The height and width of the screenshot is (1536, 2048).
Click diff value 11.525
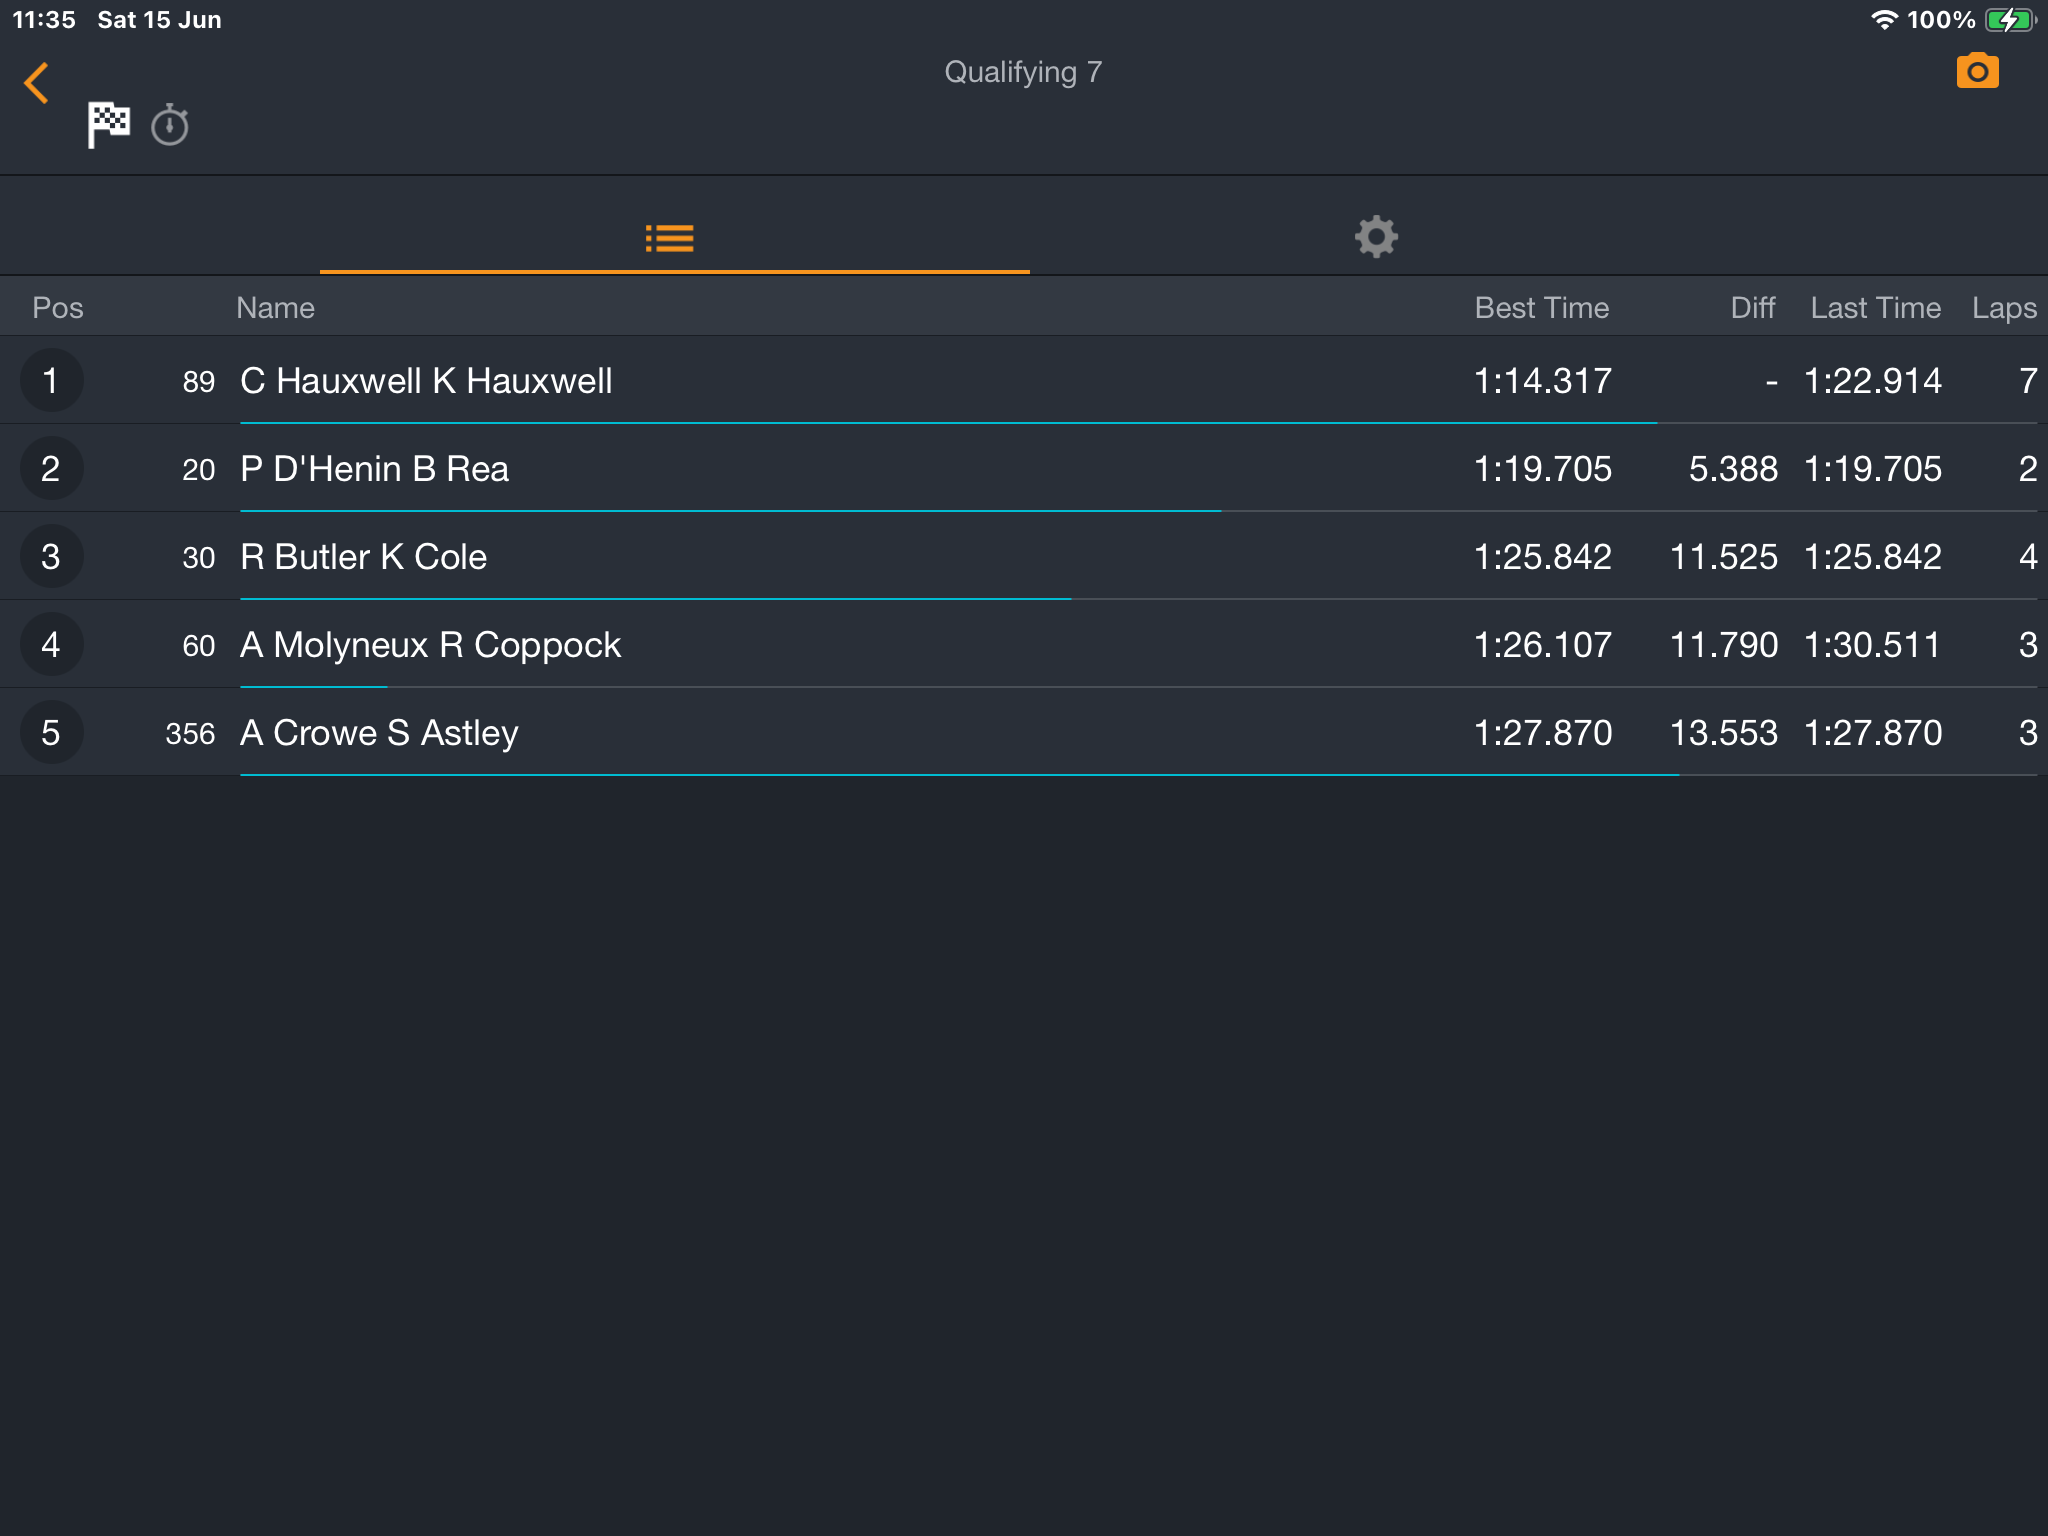(x=1724, y=557)
